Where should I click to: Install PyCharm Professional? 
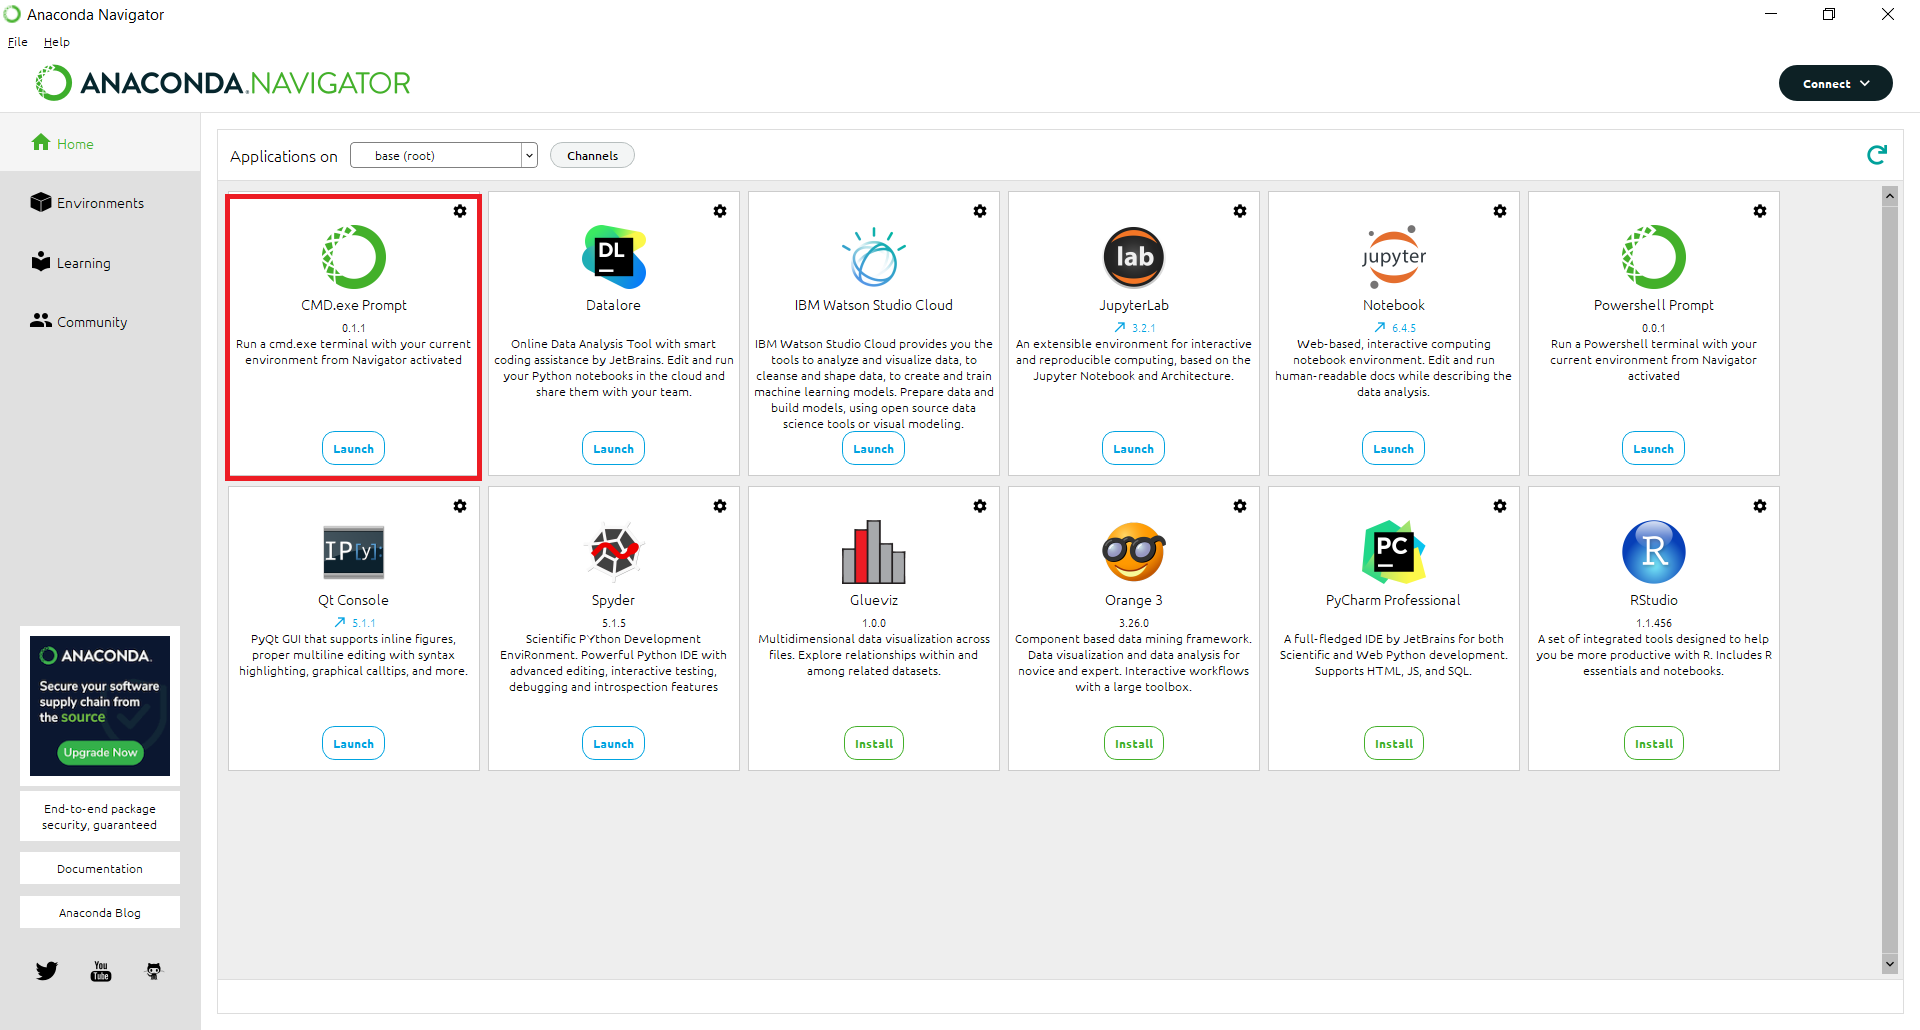[1394, 744]
